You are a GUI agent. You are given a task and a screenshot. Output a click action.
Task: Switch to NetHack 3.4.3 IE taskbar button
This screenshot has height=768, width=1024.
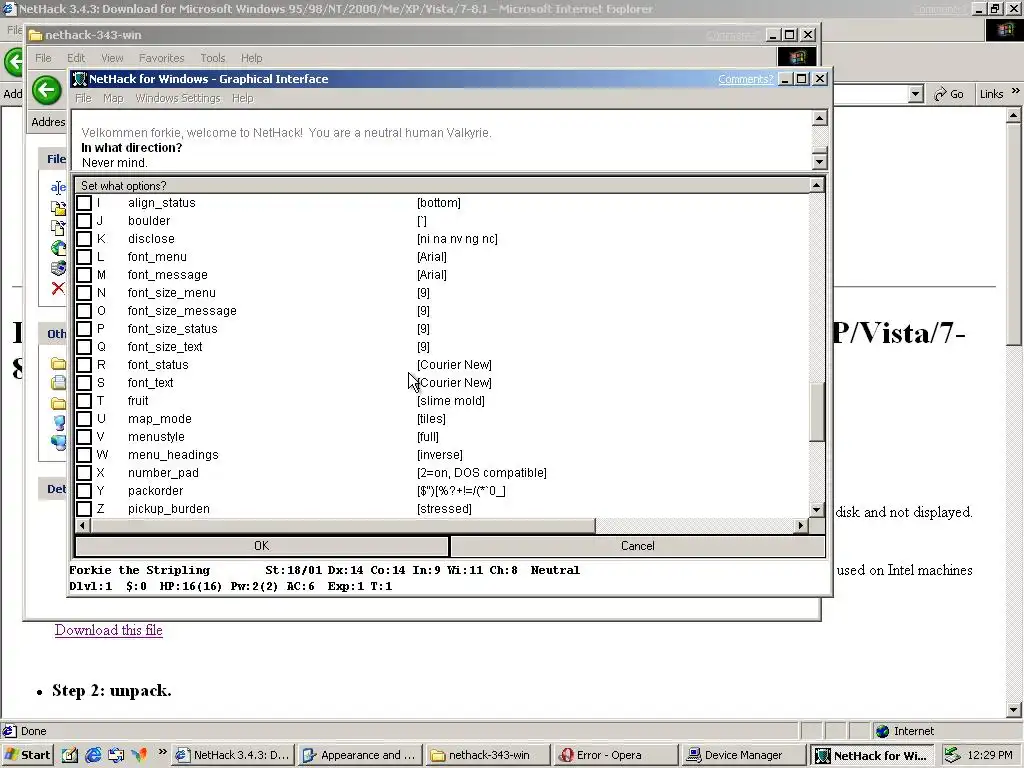coord(234,755)
